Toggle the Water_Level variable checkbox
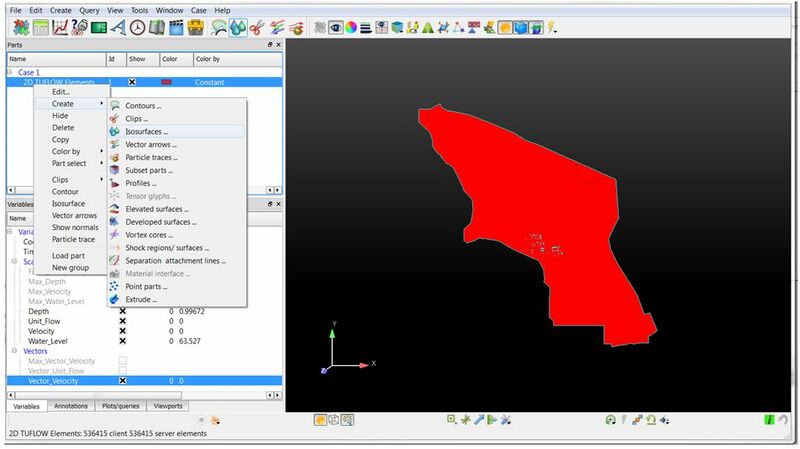This screenshot has width=800, height=449. 123,341
